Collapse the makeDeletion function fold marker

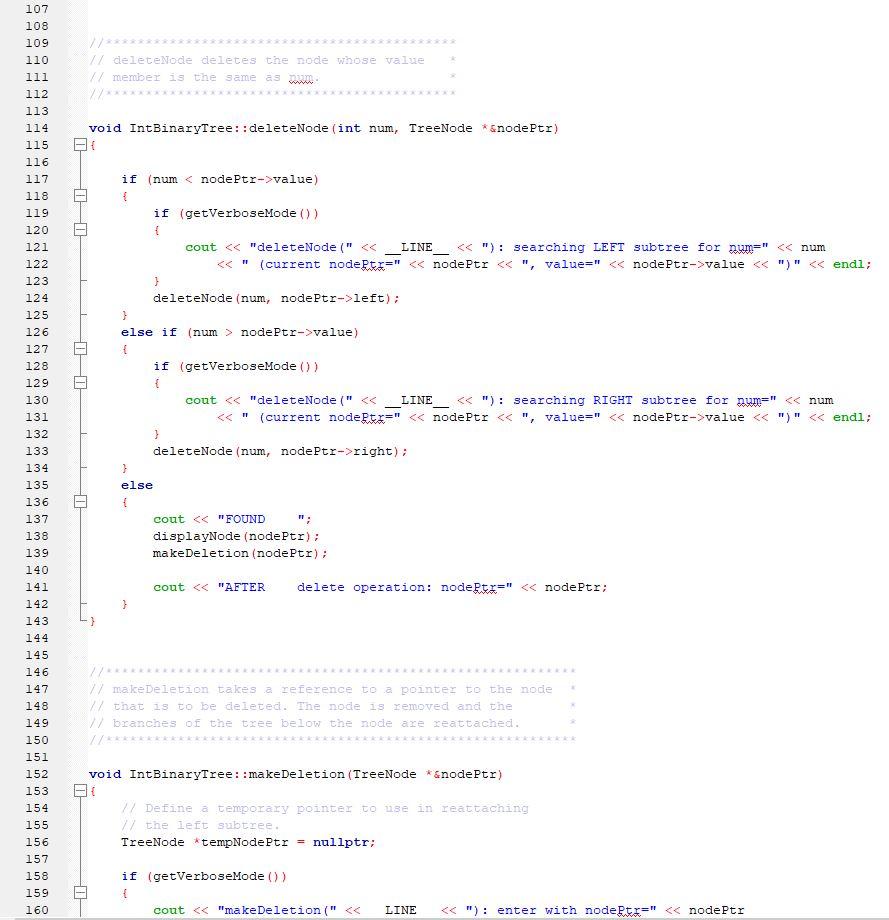(81, 791)
